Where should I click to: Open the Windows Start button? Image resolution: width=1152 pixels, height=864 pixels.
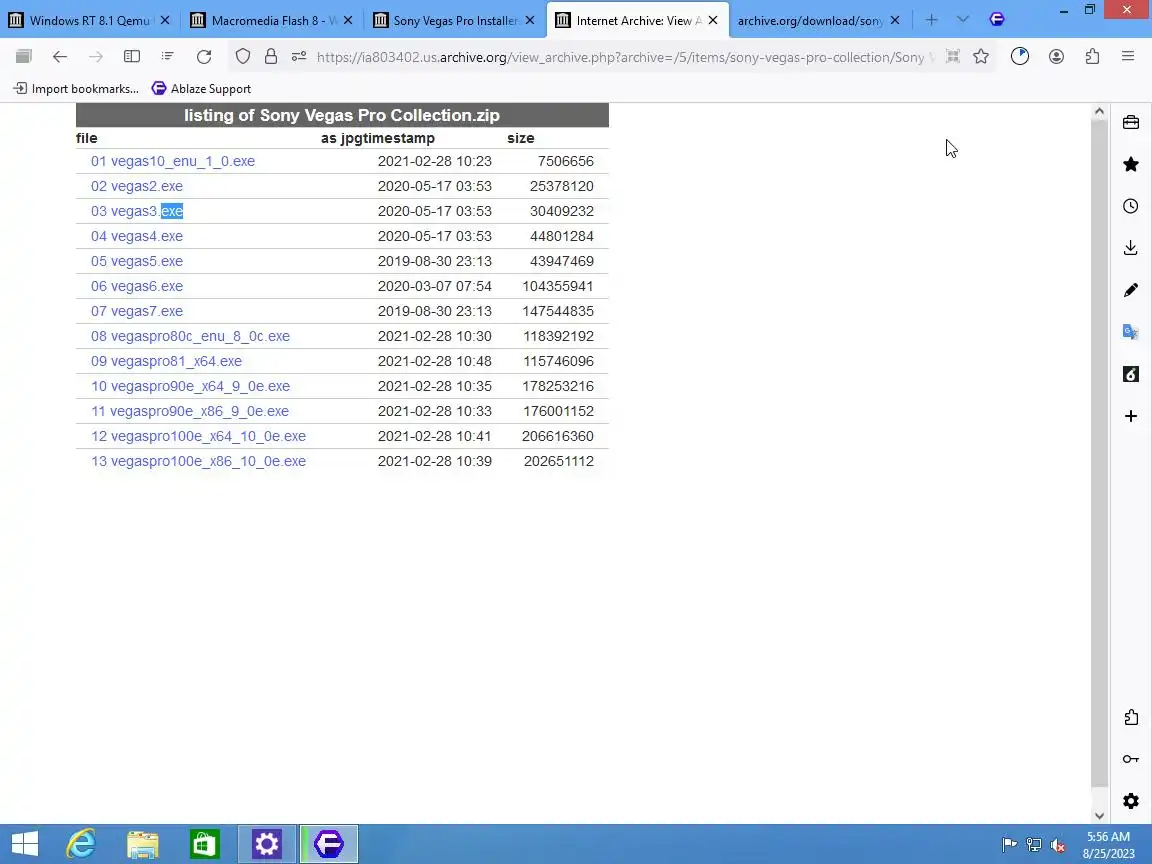(x=24, y=844)
